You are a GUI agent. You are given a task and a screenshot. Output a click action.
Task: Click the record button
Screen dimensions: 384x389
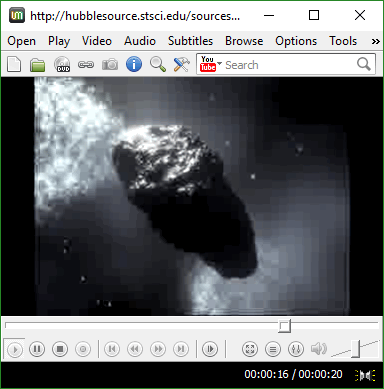coord(83,349)
